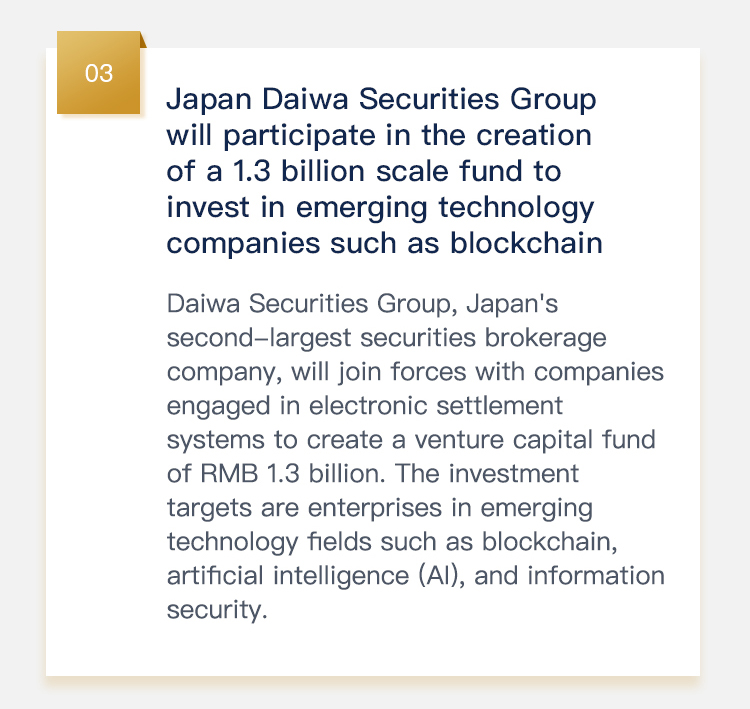The height and width of the screenshot is (709, 750).
Task: Open the Japan Daiwa Securities Group headline
Action: coord(384,171)
